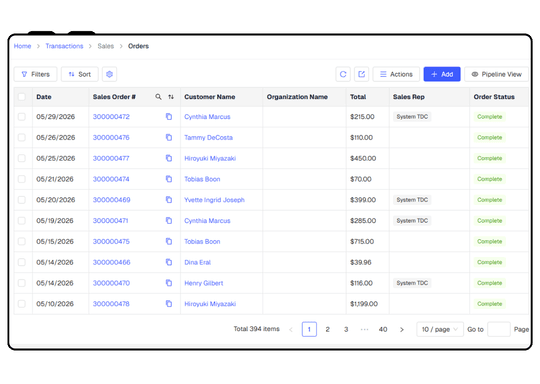Select page 1 in pagination
The height and width of the screenshot is (384, 540).
point(309,329)
